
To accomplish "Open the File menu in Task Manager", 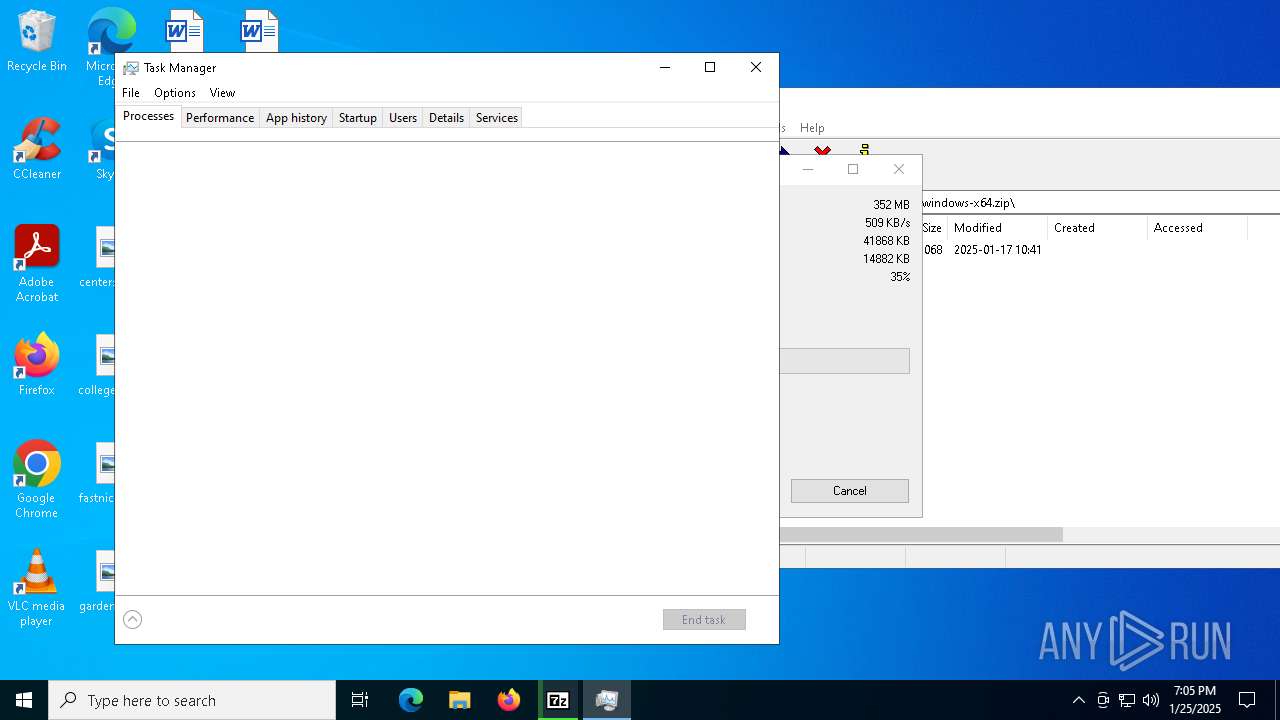I will pos(131,93).
